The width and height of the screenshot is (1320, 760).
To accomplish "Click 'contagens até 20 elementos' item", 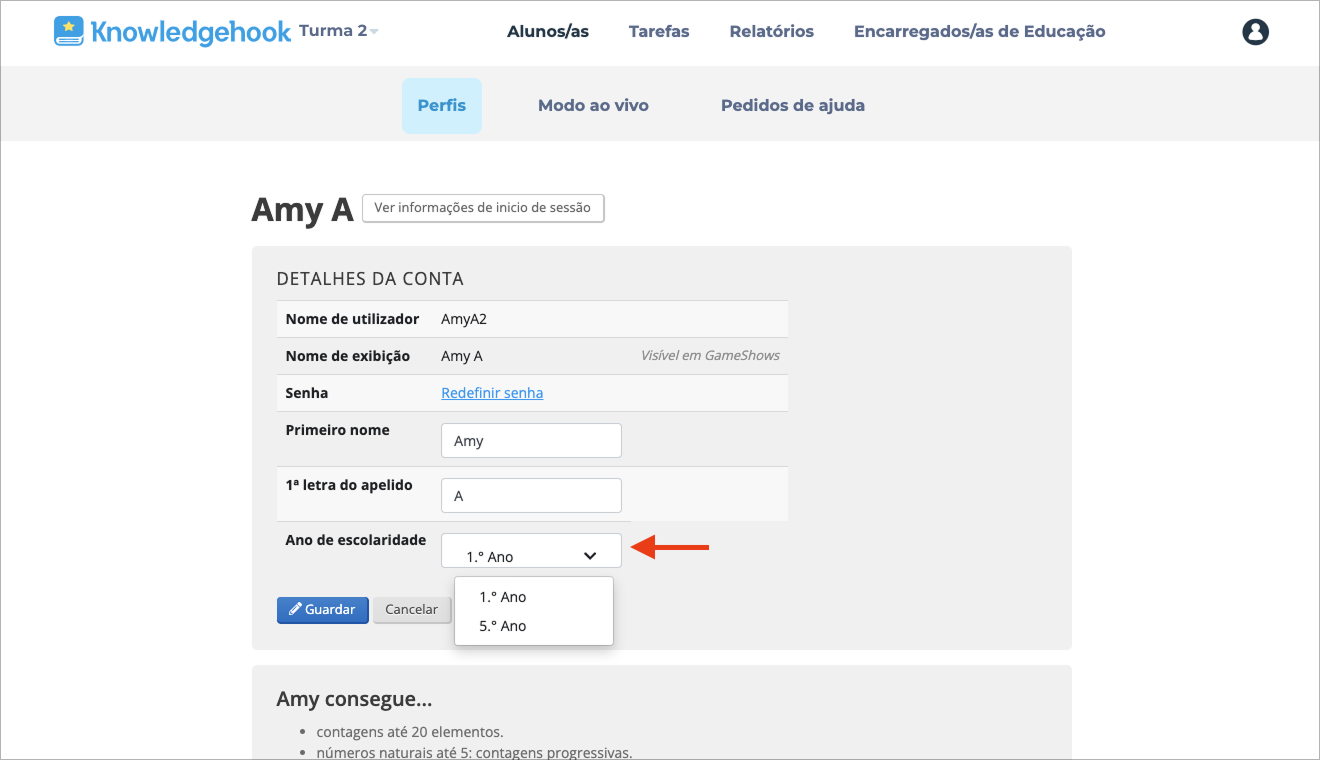I will pos(410,731).
